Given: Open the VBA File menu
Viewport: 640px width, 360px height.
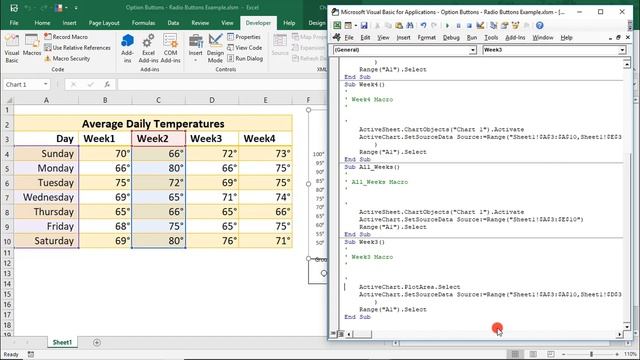Looking at the screenshot, I should pos(349,38).
